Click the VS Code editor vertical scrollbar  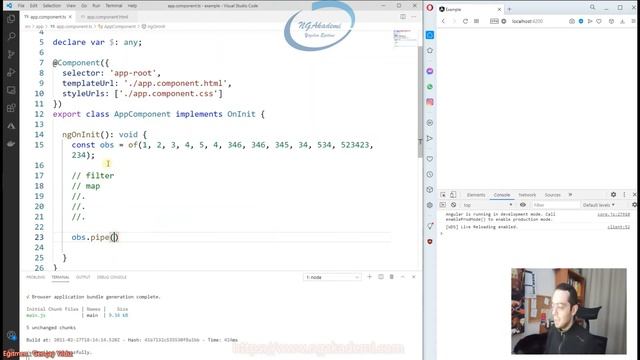[x=420, y=102]
